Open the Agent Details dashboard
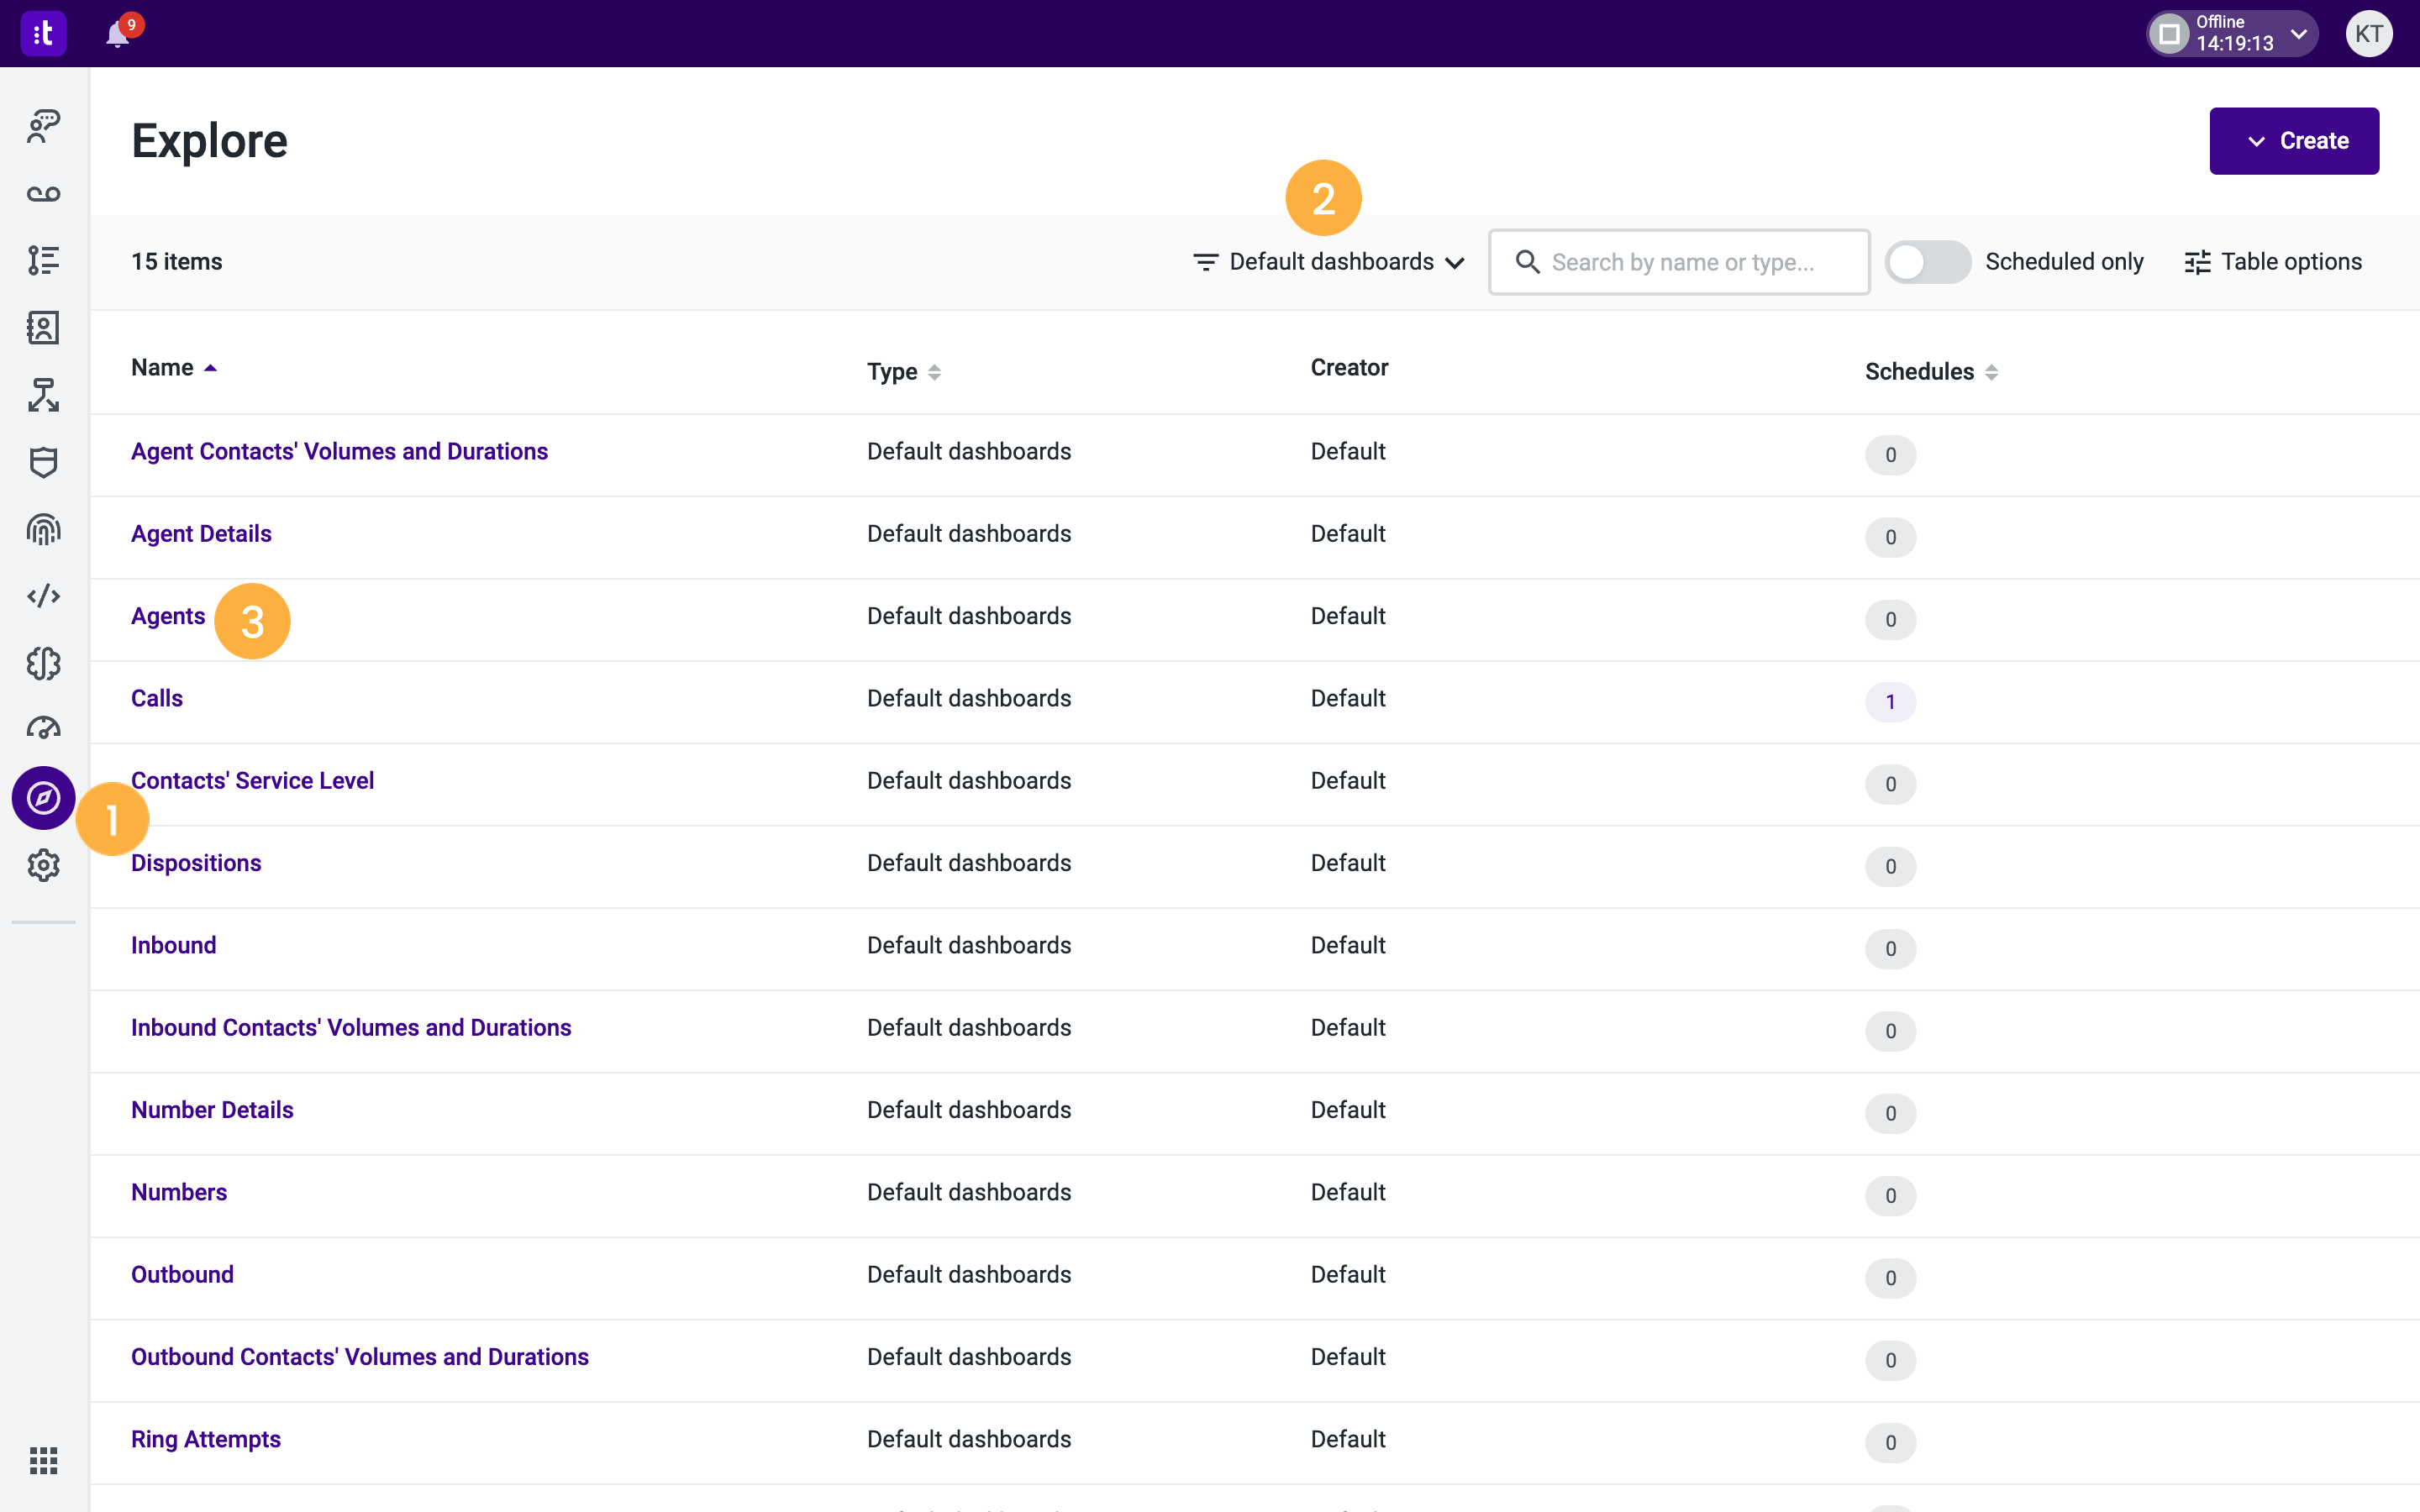 201,533
